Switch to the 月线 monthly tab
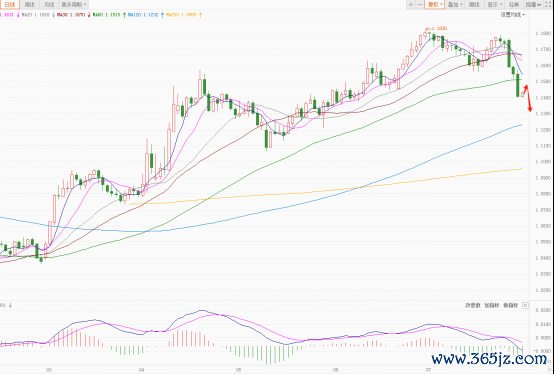Viewport: 554px width, 374px height. pos(49,5)
